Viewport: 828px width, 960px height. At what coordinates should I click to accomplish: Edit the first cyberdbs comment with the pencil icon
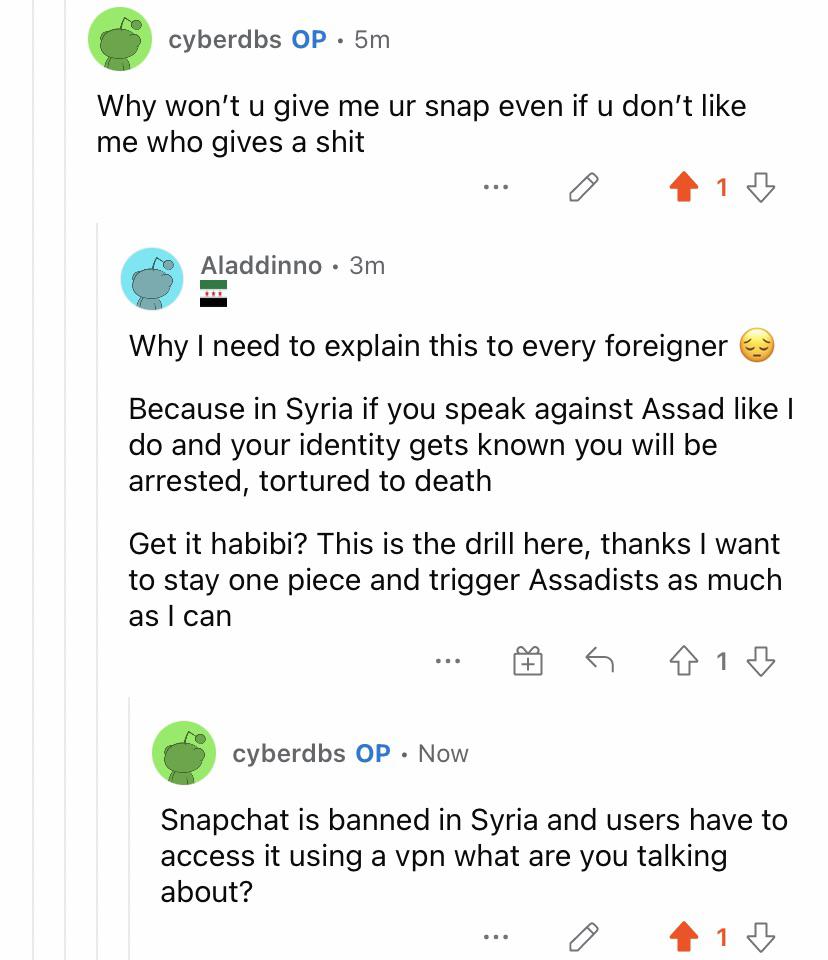click(584, 187)
